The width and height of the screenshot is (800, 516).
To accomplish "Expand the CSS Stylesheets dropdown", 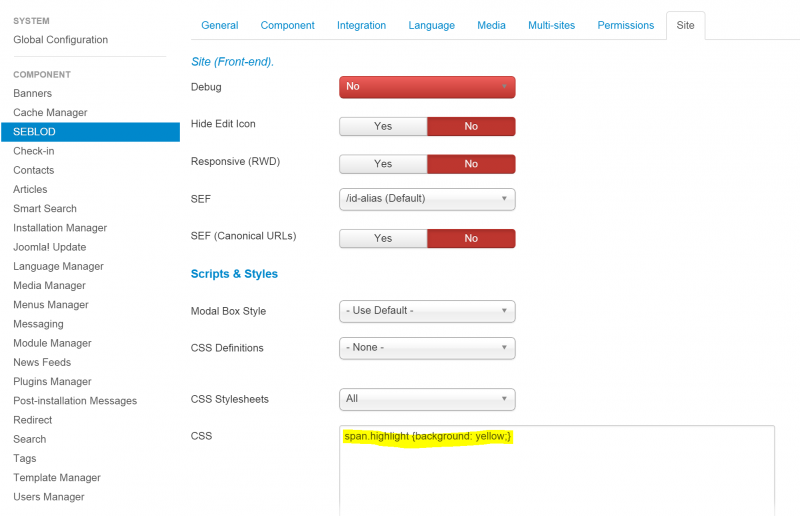I will coord(427,399).
